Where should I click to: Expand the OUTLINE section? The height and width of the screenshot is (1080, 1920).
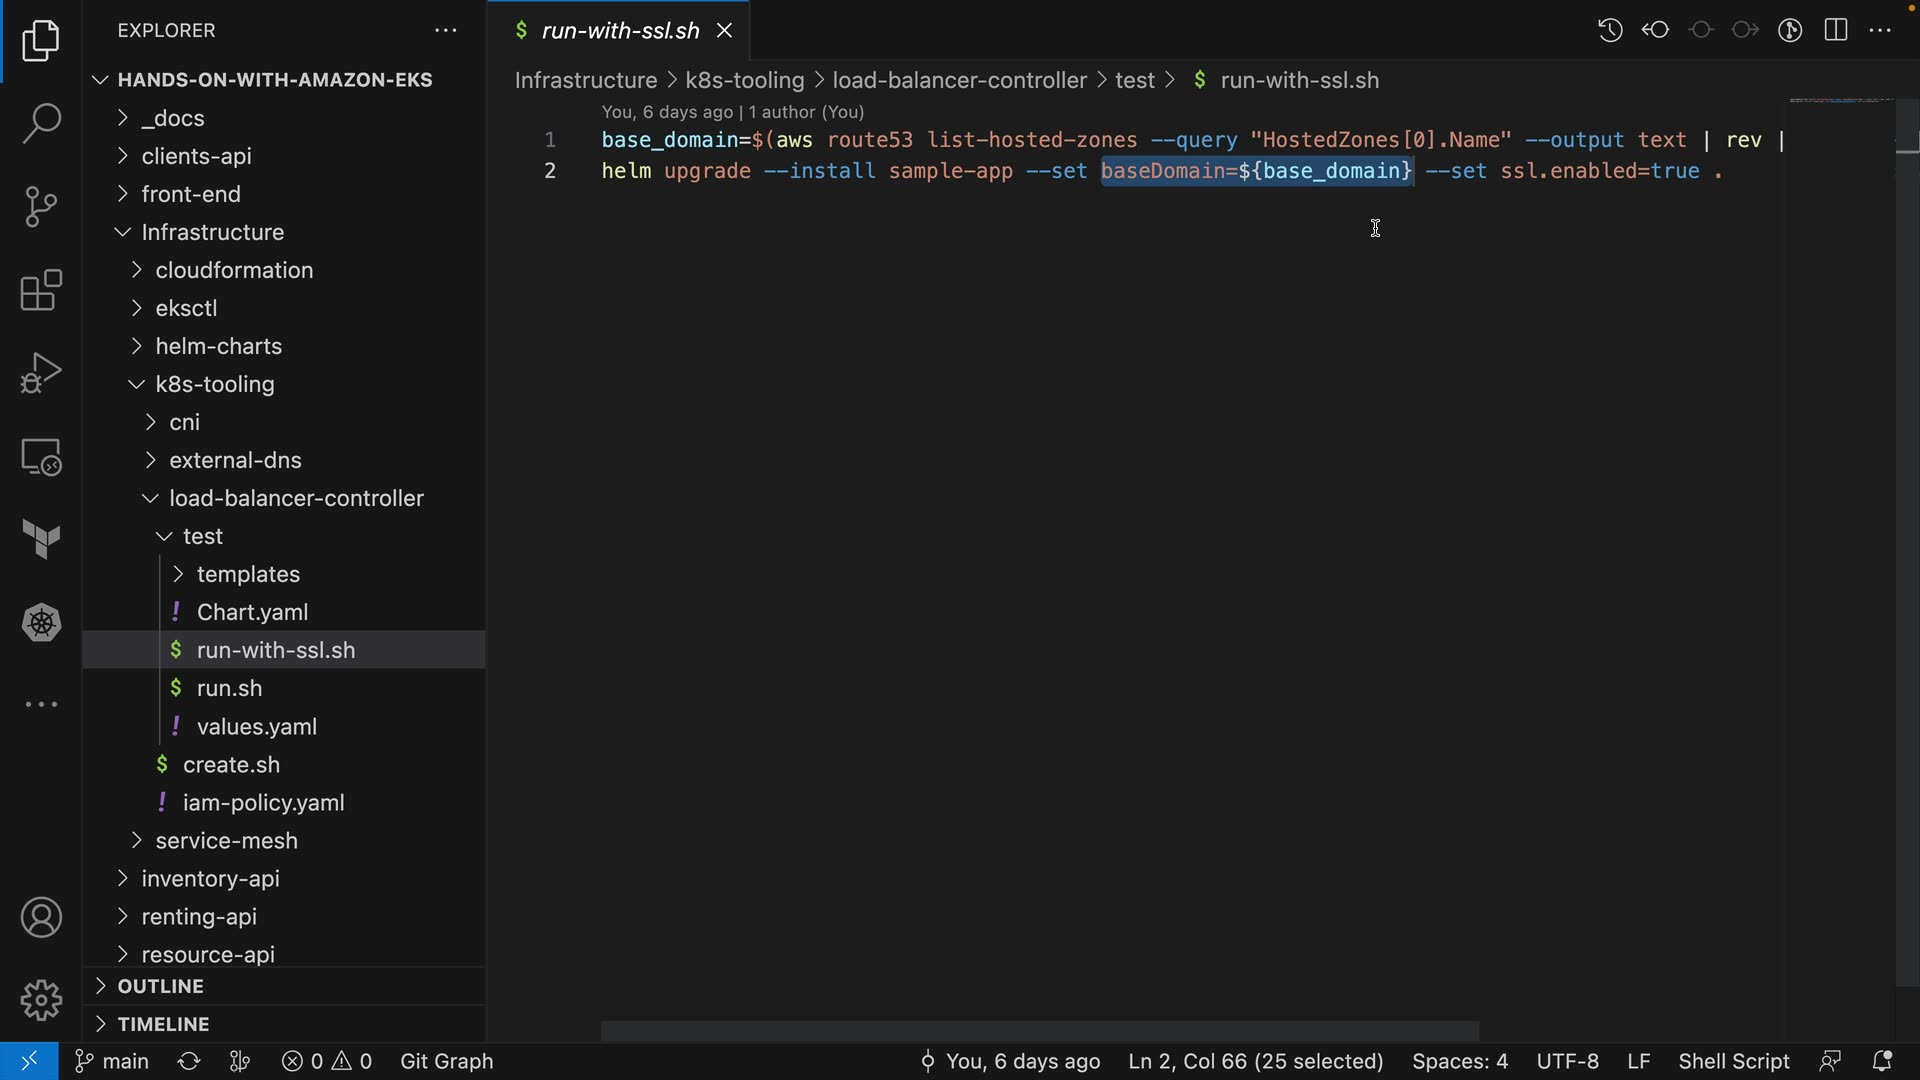click(160, 986)
